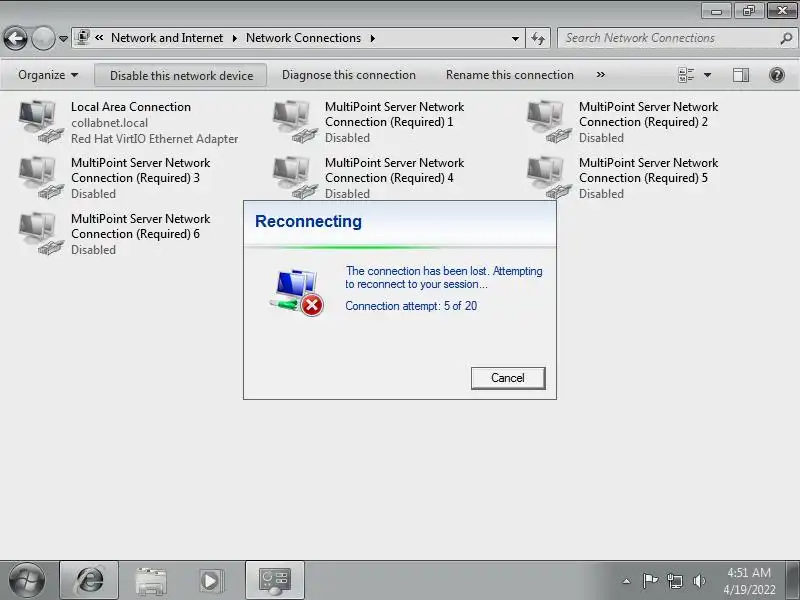Select MultiPoint Server Connection (Required) 5 icon
The image size is (800, 600).
549,177
